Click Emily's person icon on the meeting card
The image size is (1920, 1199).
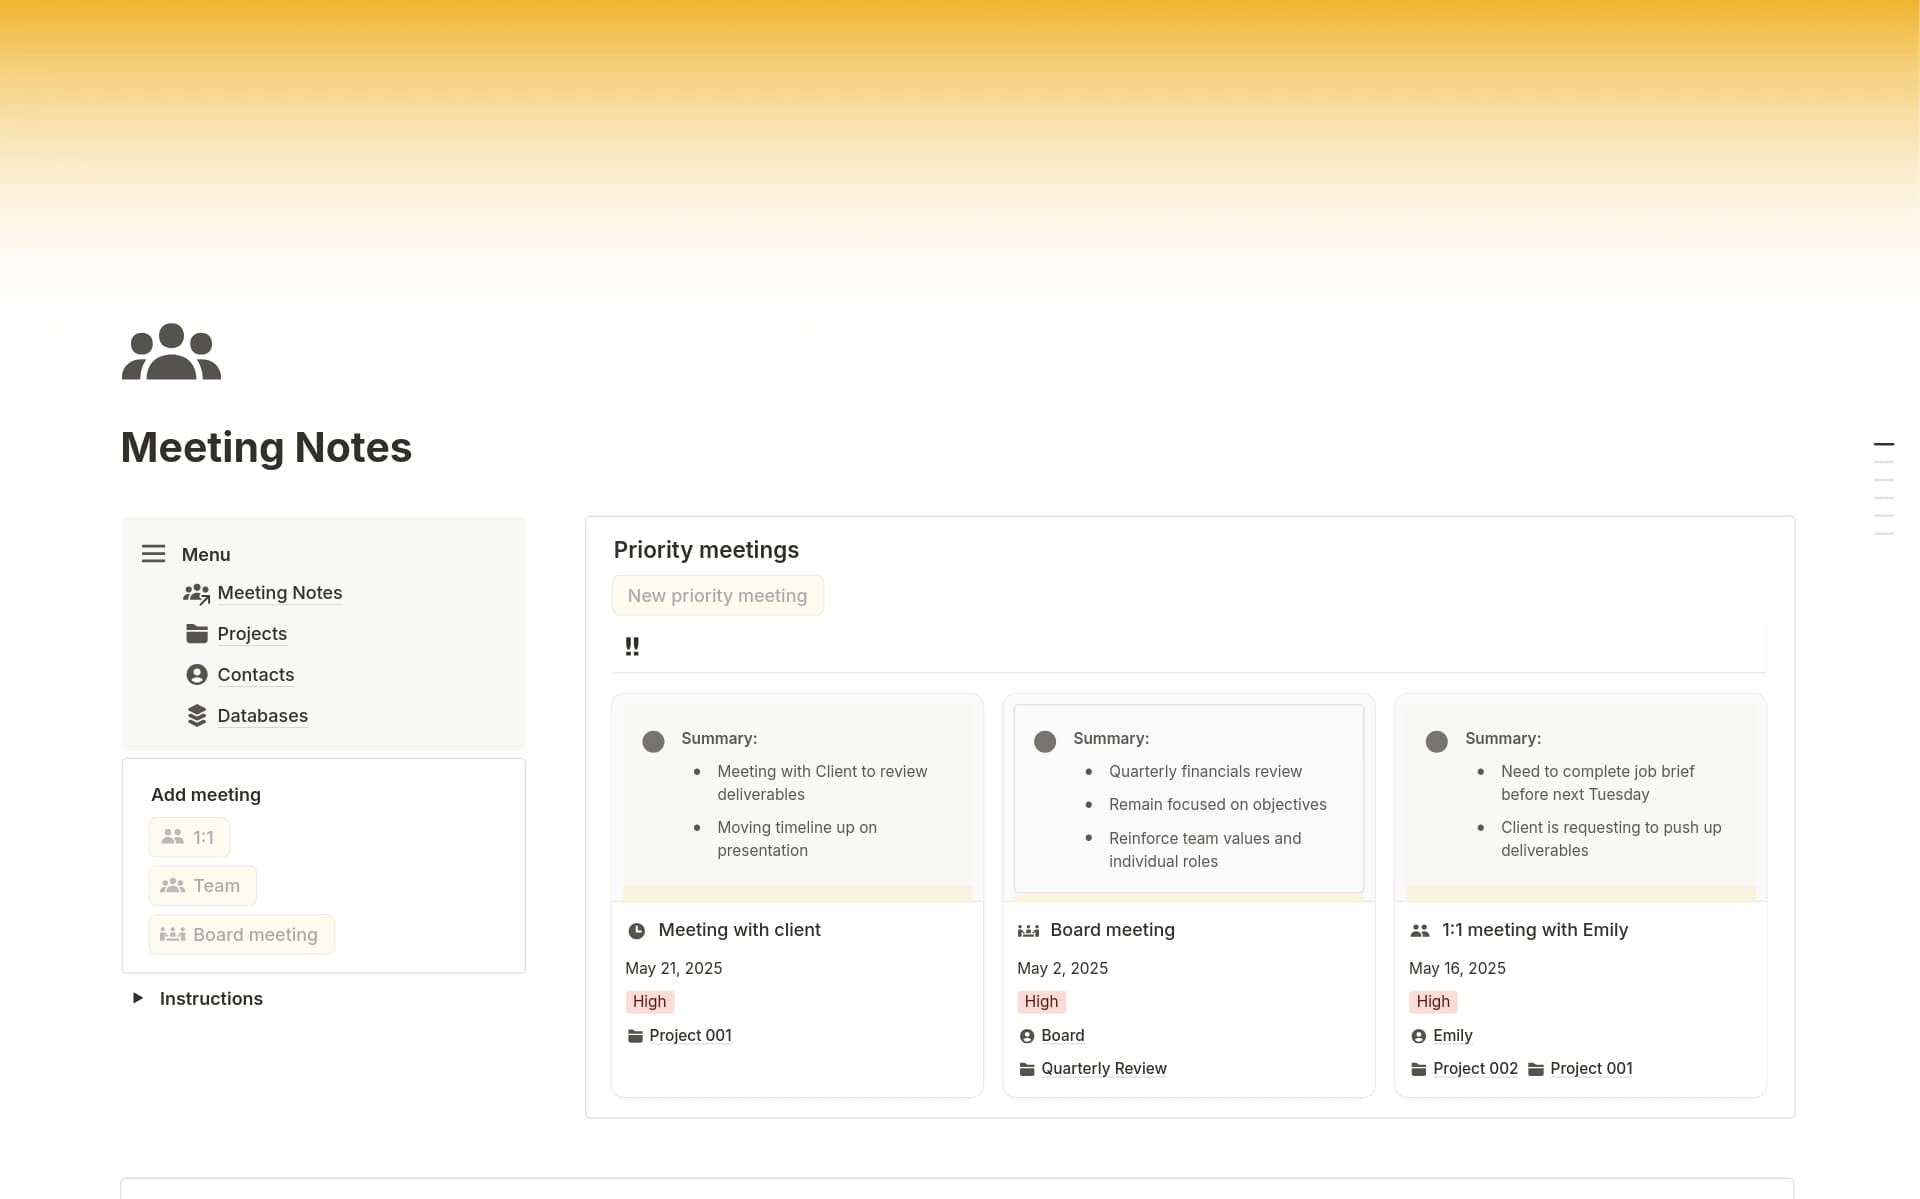click(x=1420, y=1035)
